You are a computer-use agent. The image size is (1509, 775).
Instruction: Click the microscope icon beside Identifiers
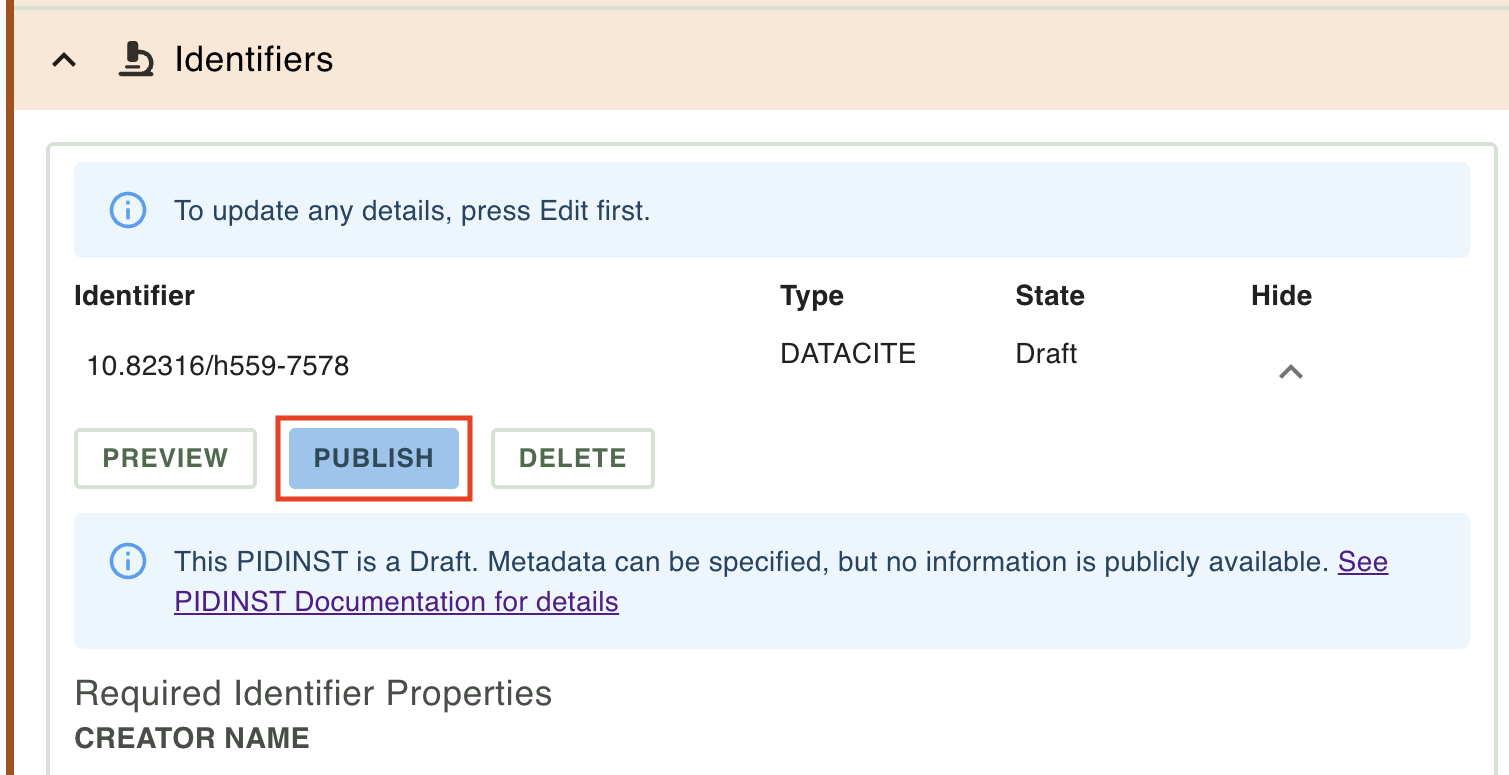click(x=136, y=60)
